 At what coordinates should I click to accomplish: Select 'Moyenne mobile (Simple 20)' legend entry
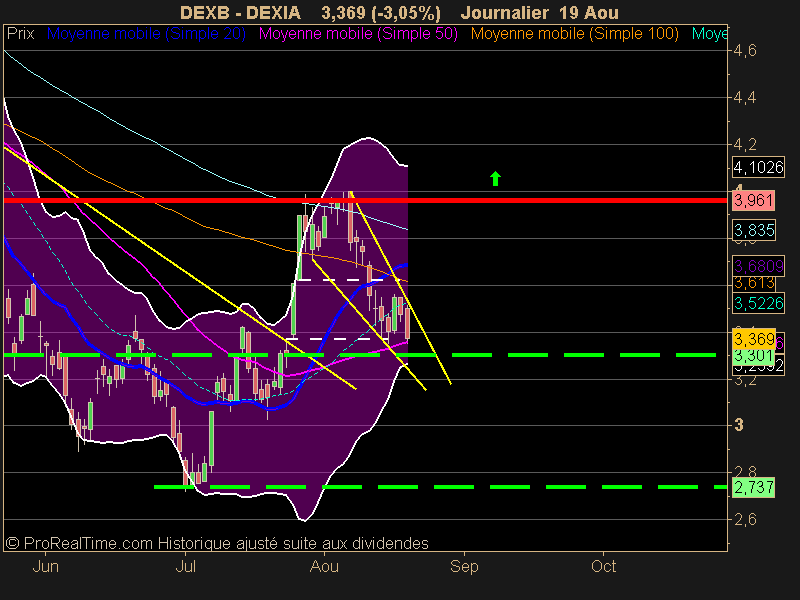click(x=146, y=34)
